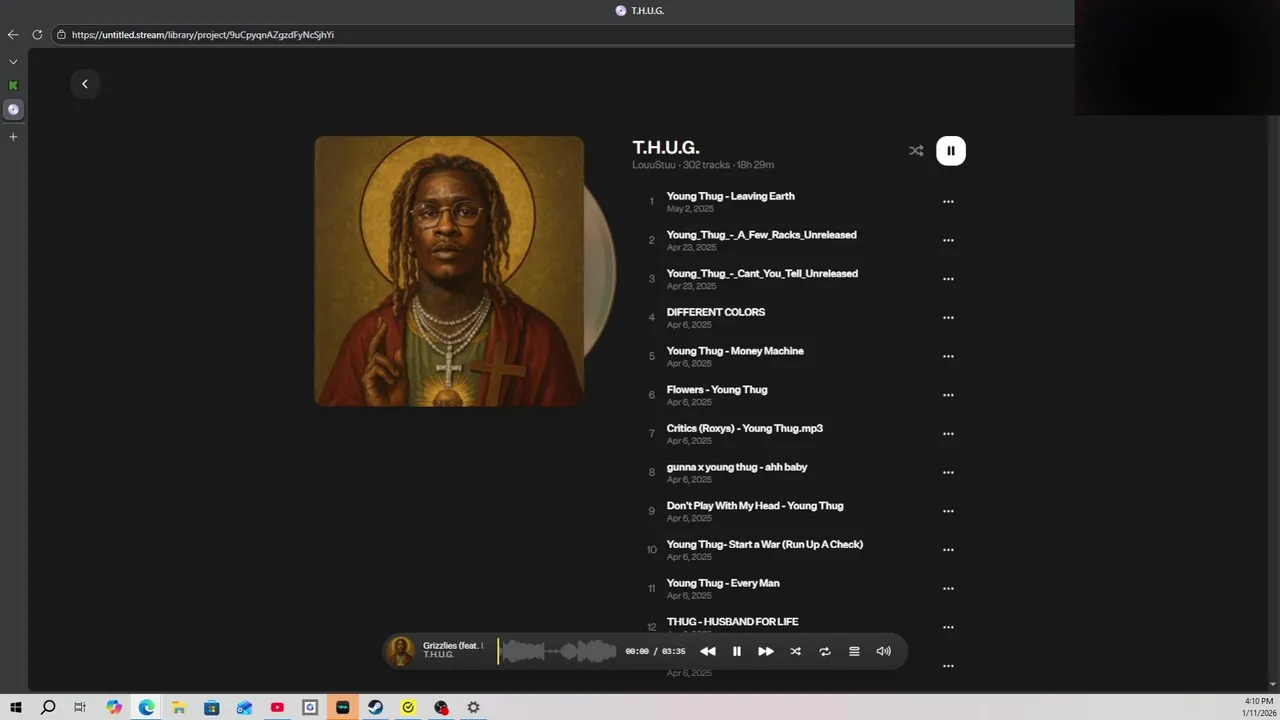Launch Copilot from the taskbar
1280x720 pixels.
(114, 707)
